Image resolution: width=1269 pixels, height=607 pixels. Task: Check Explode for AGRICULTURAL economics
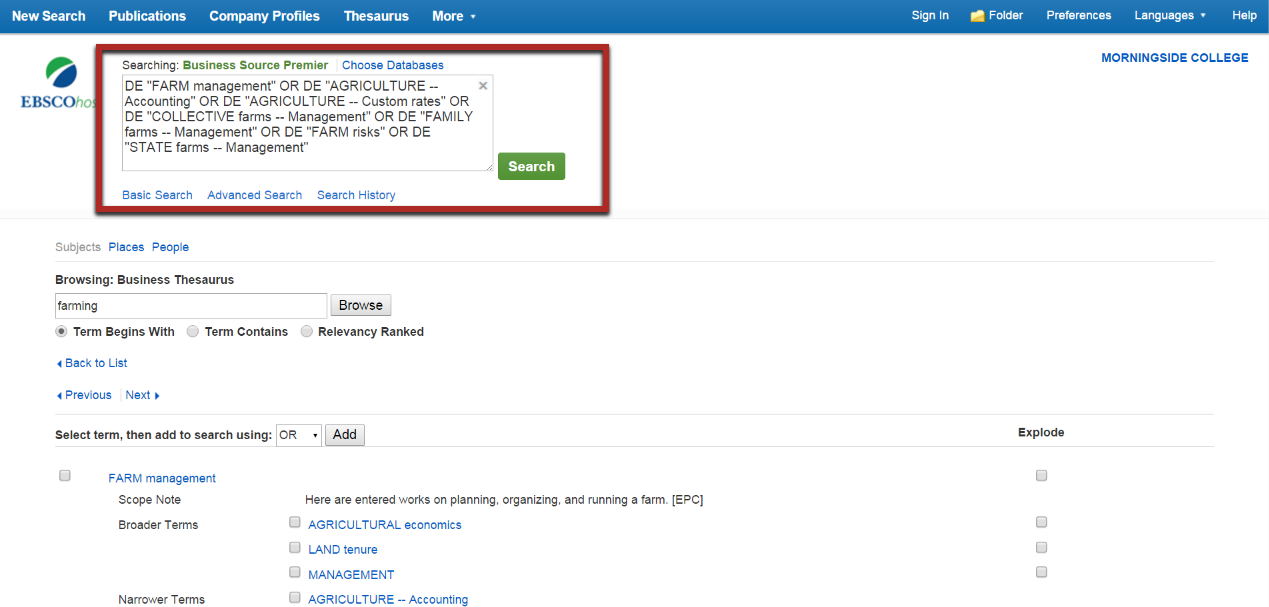(x=1041, y=522)
